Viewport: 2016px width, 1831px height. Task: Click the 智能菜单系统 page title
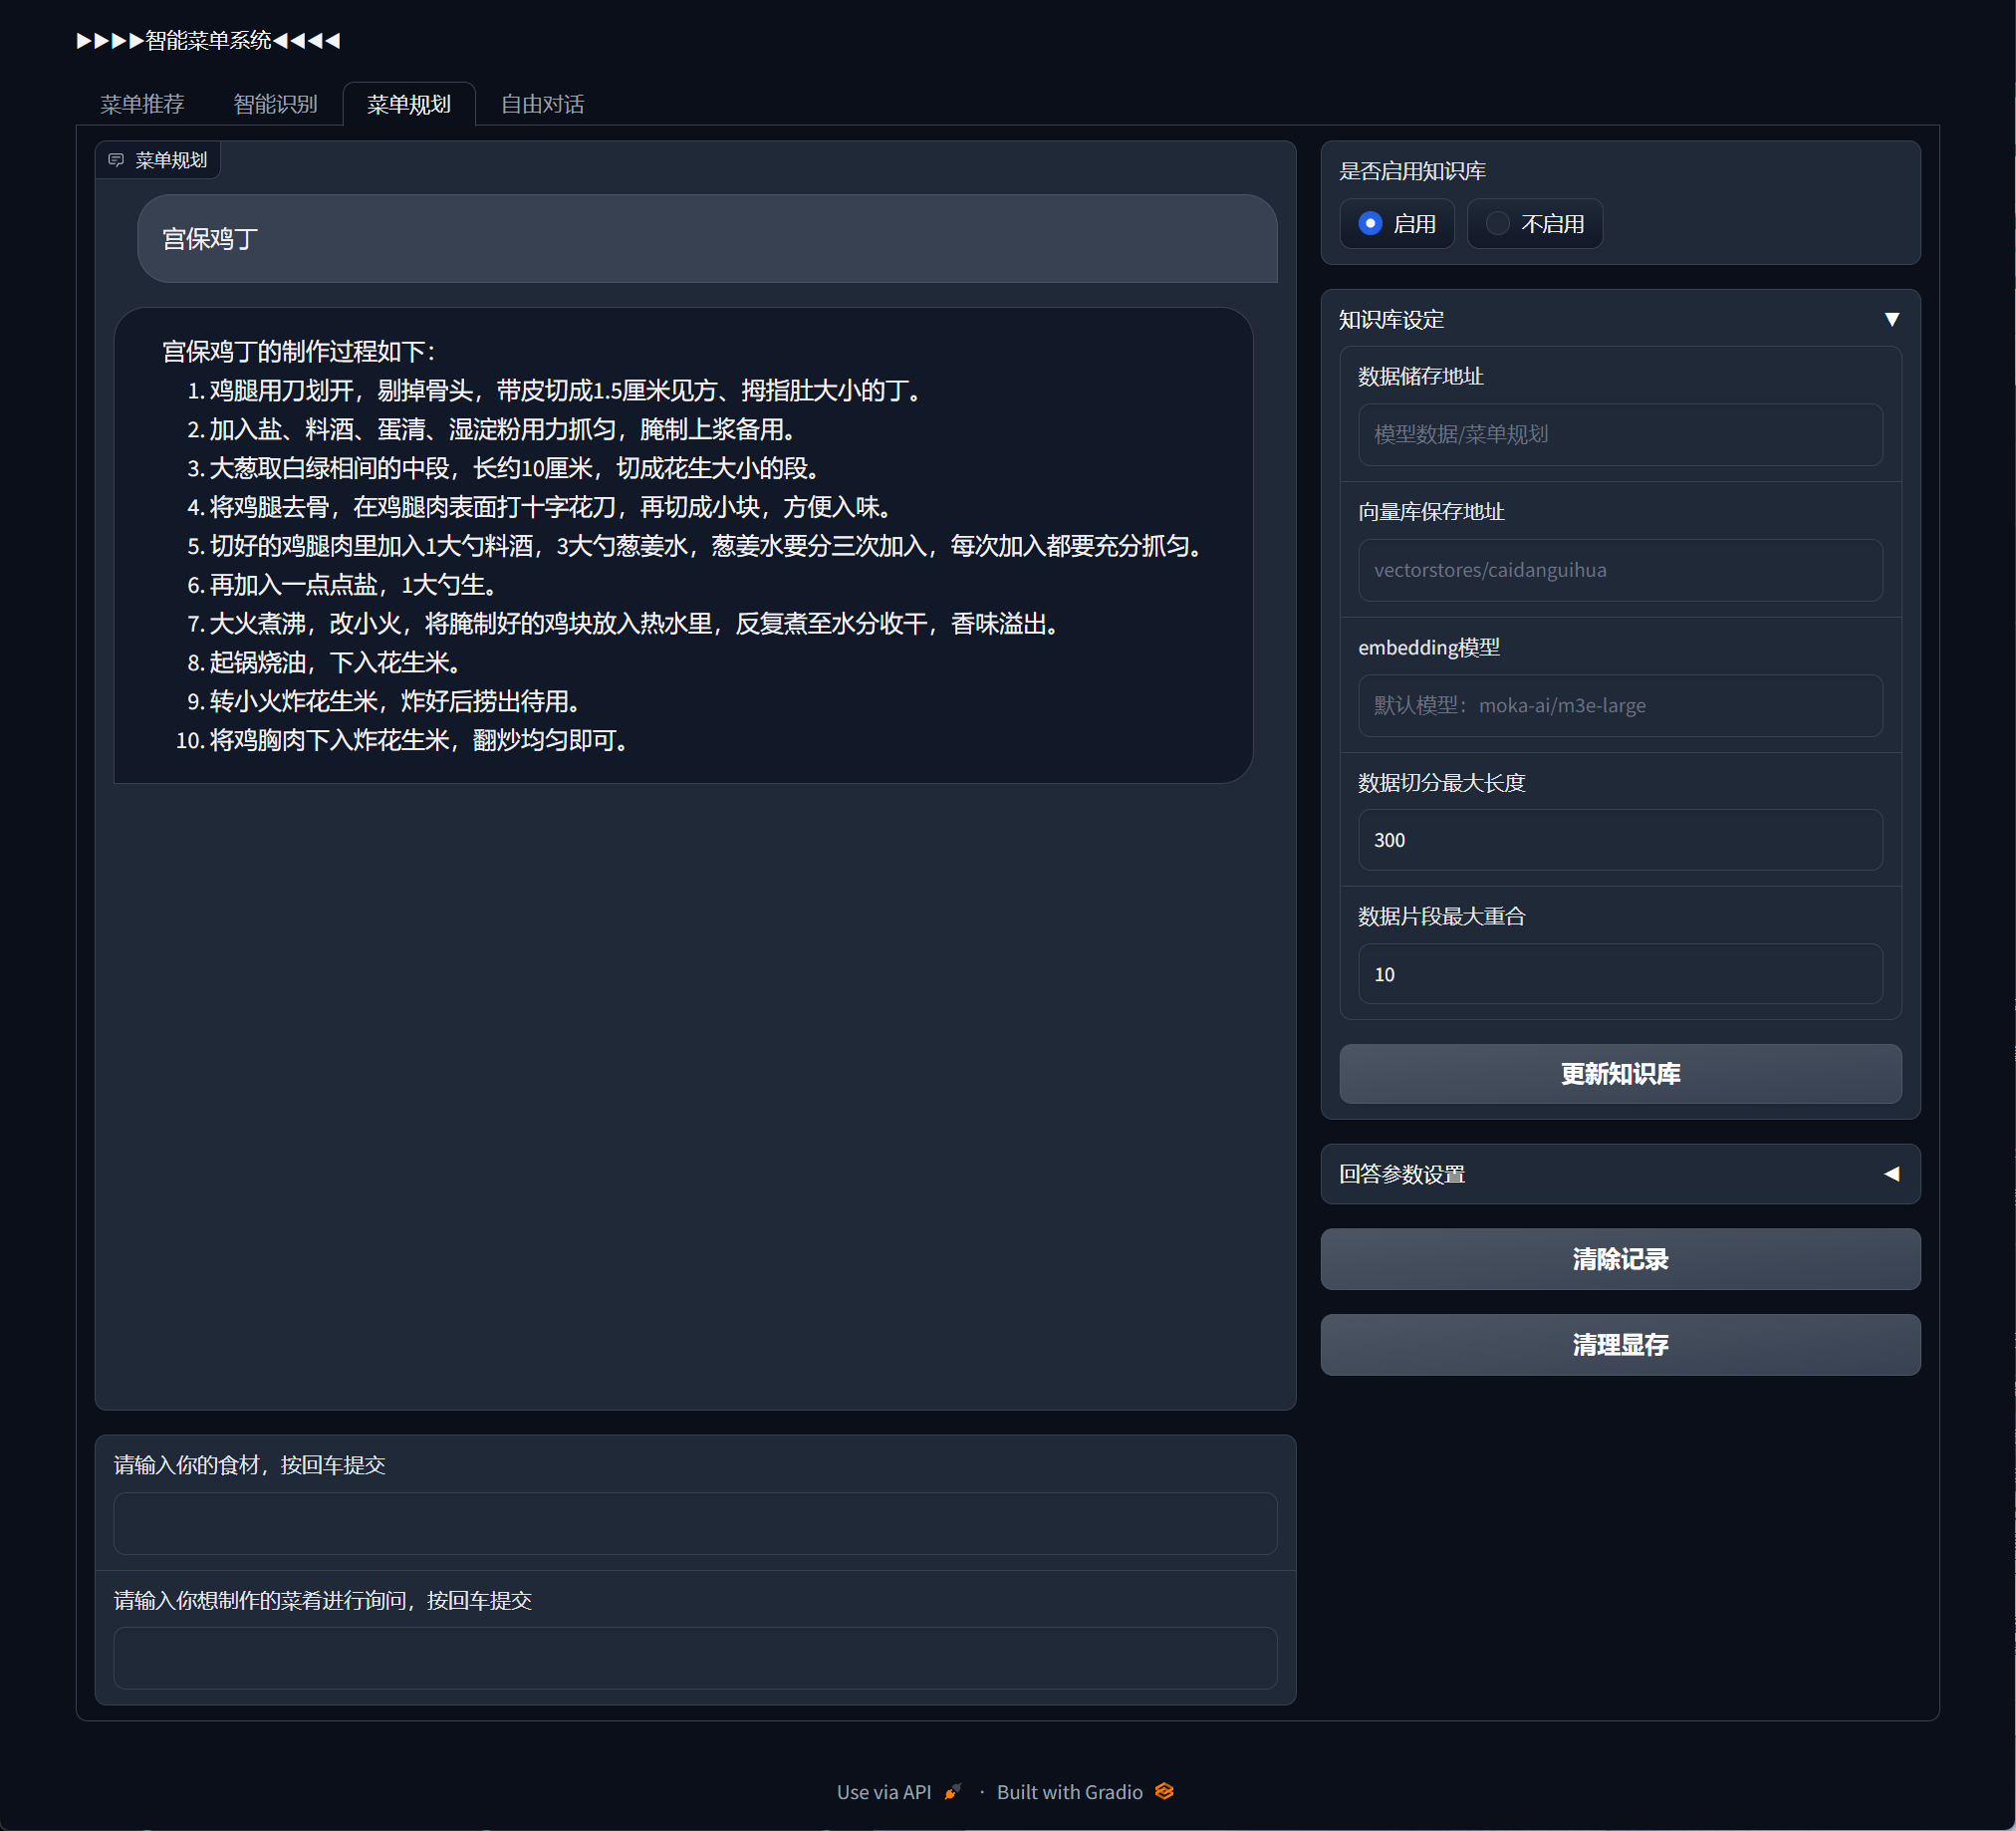coord(208,41)
